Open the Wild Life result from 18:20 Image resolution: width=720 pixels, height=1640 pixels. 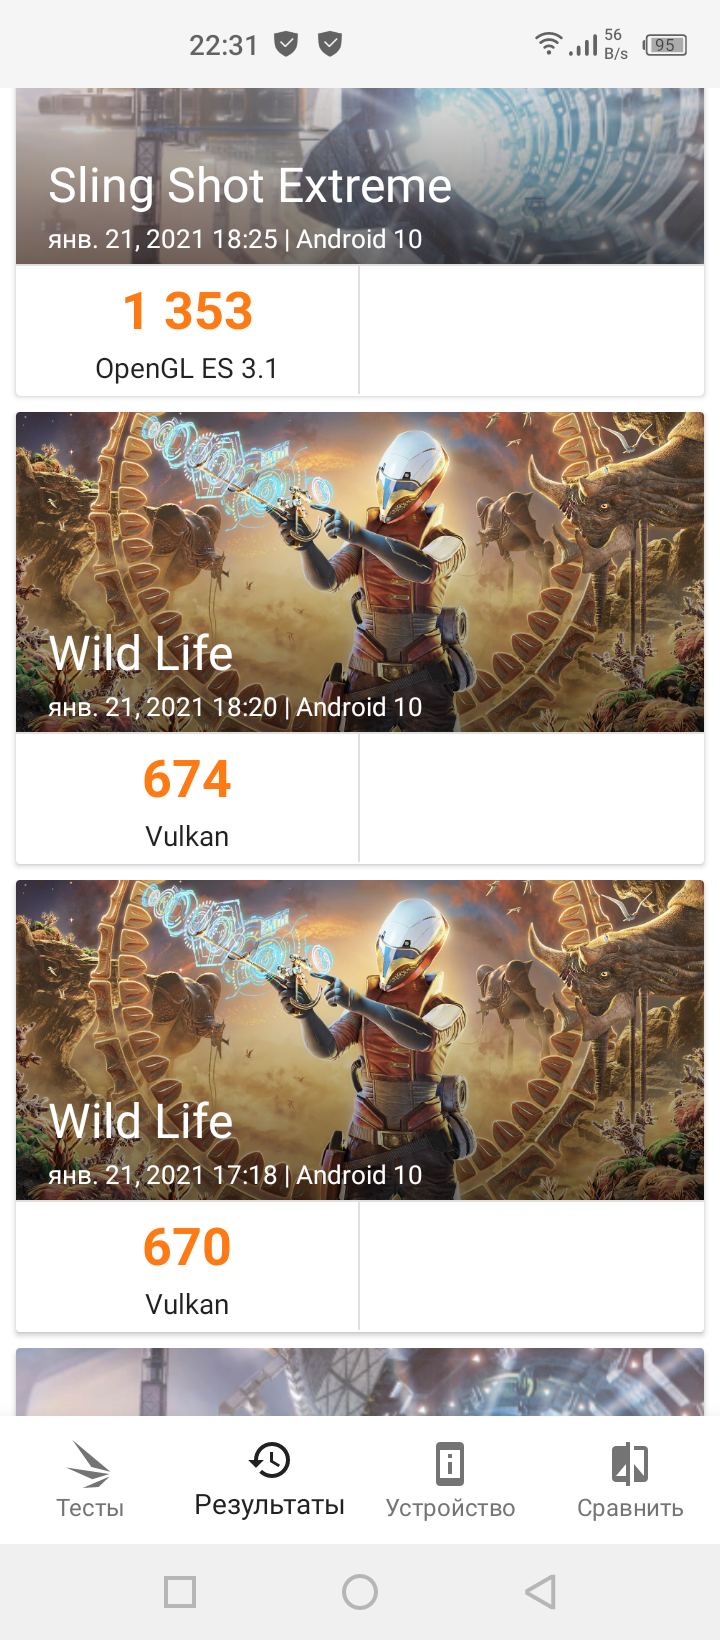tap(360, 572)
